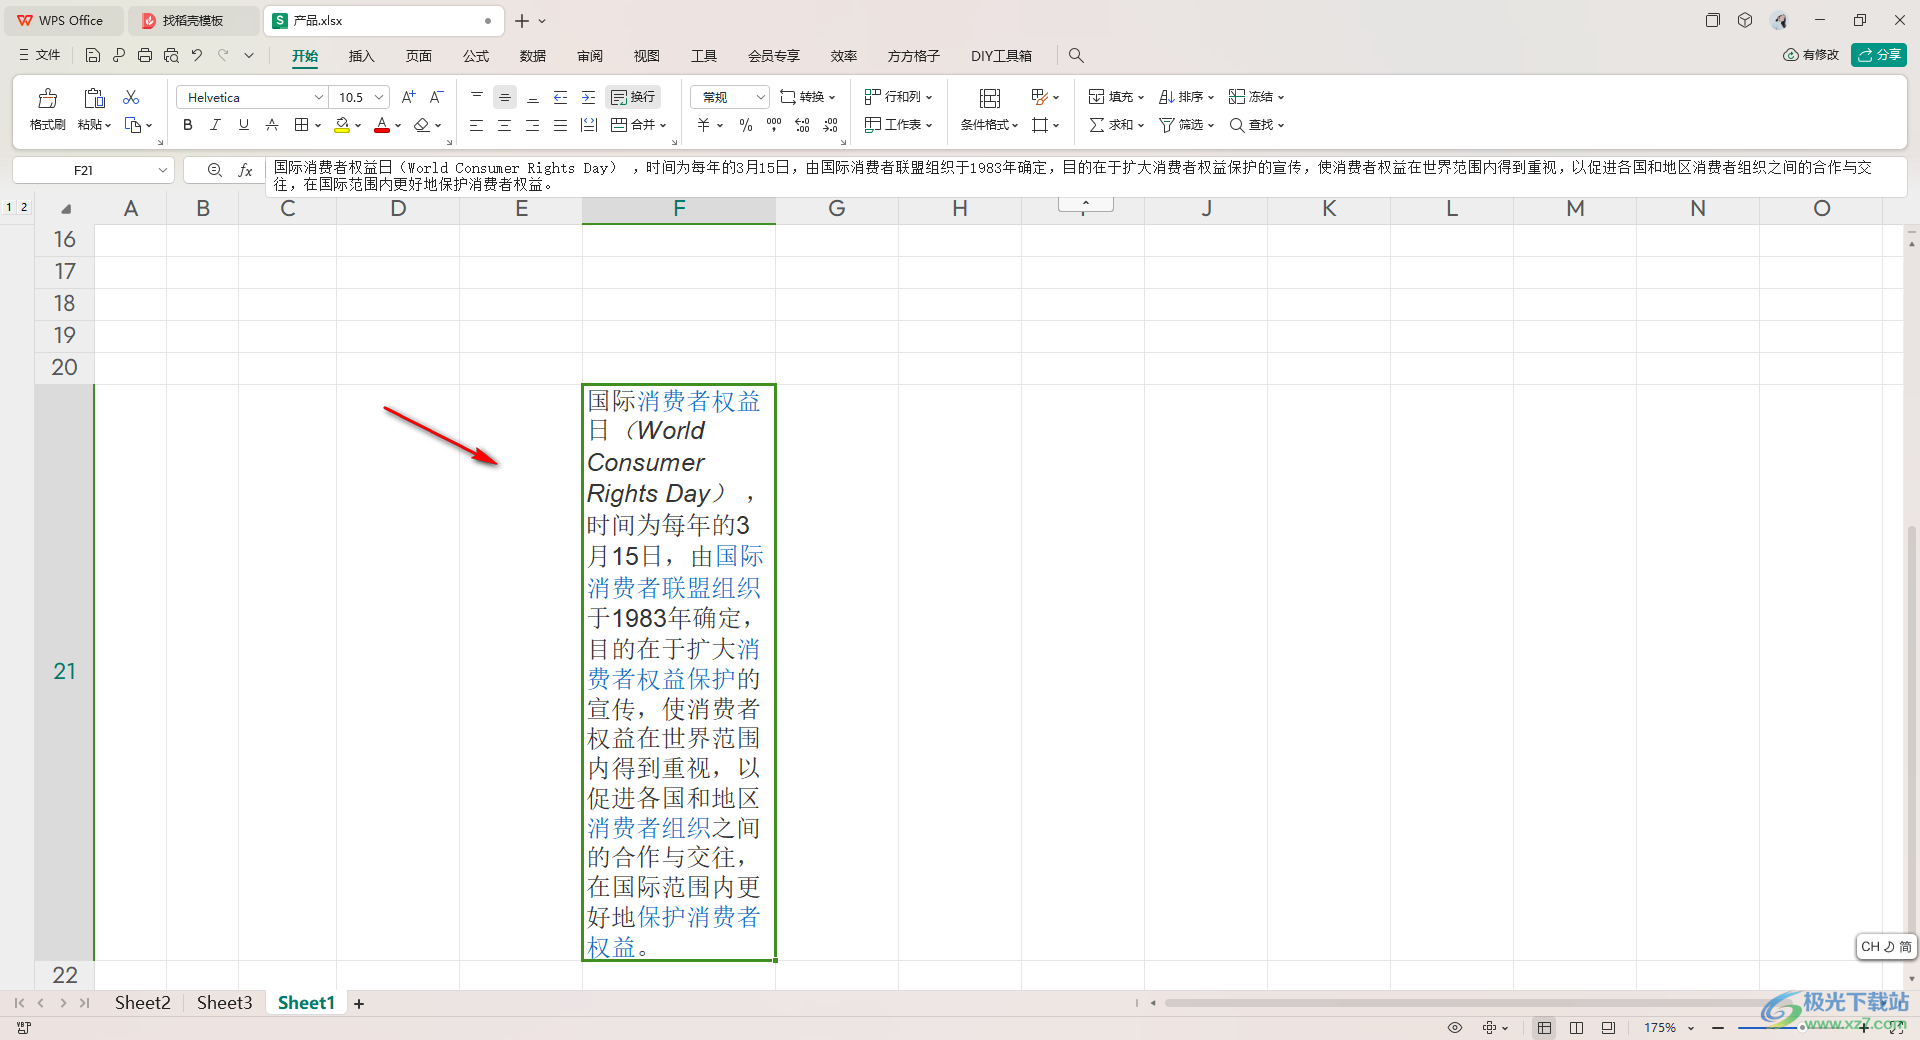Click the distributed text alignment icon

(589, 125)
